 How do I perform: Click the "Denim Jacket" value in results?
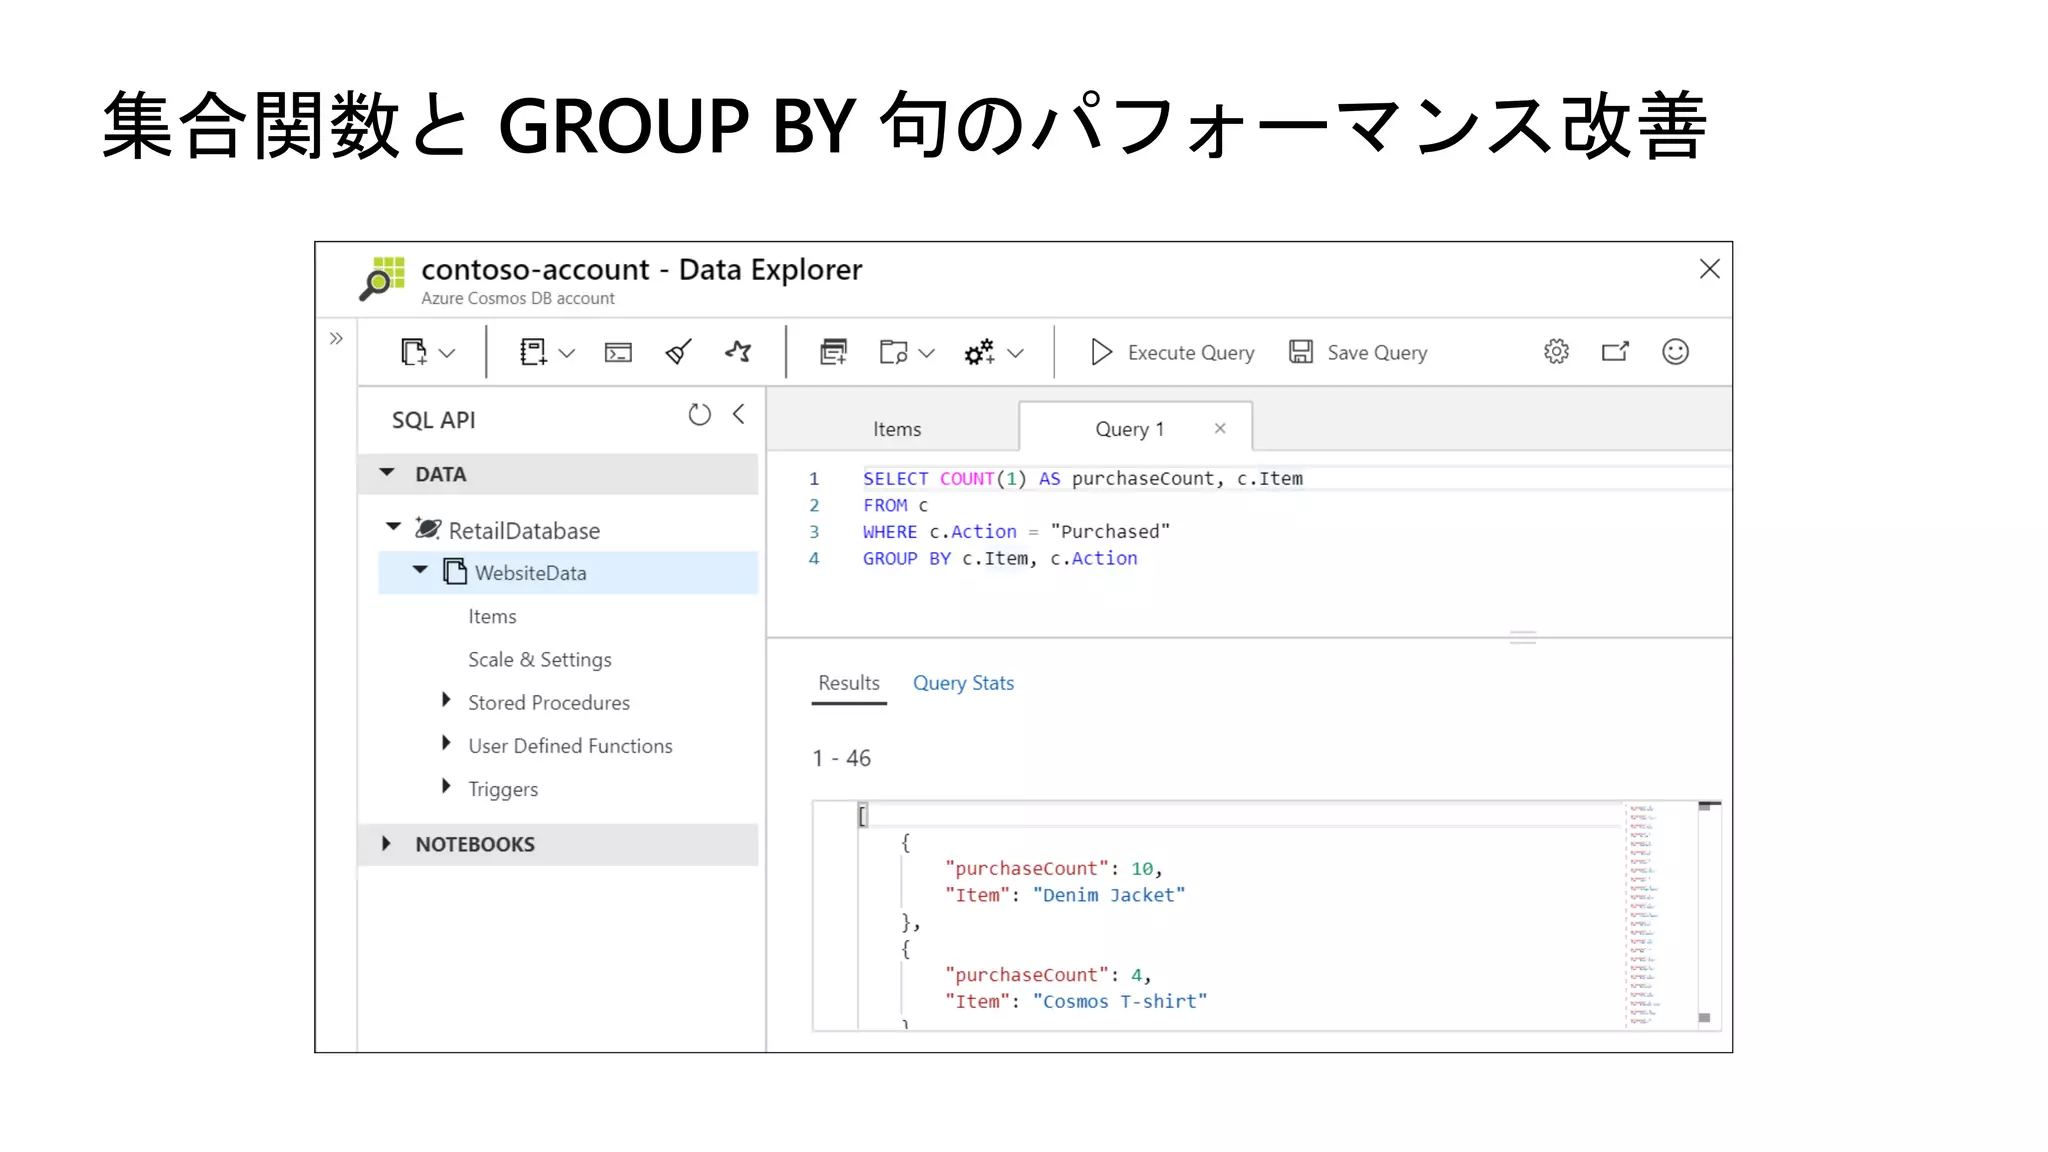click(1109, 895)
